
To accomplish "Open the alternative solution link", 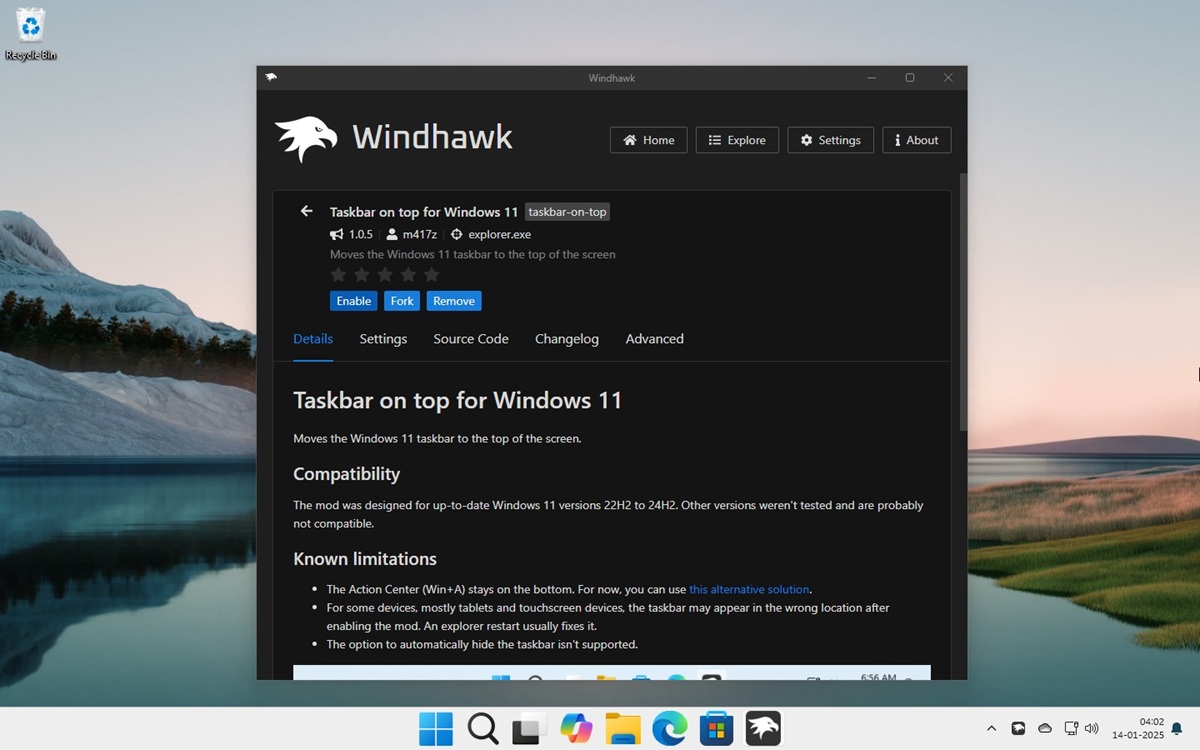I will click(x=749, y=589).
